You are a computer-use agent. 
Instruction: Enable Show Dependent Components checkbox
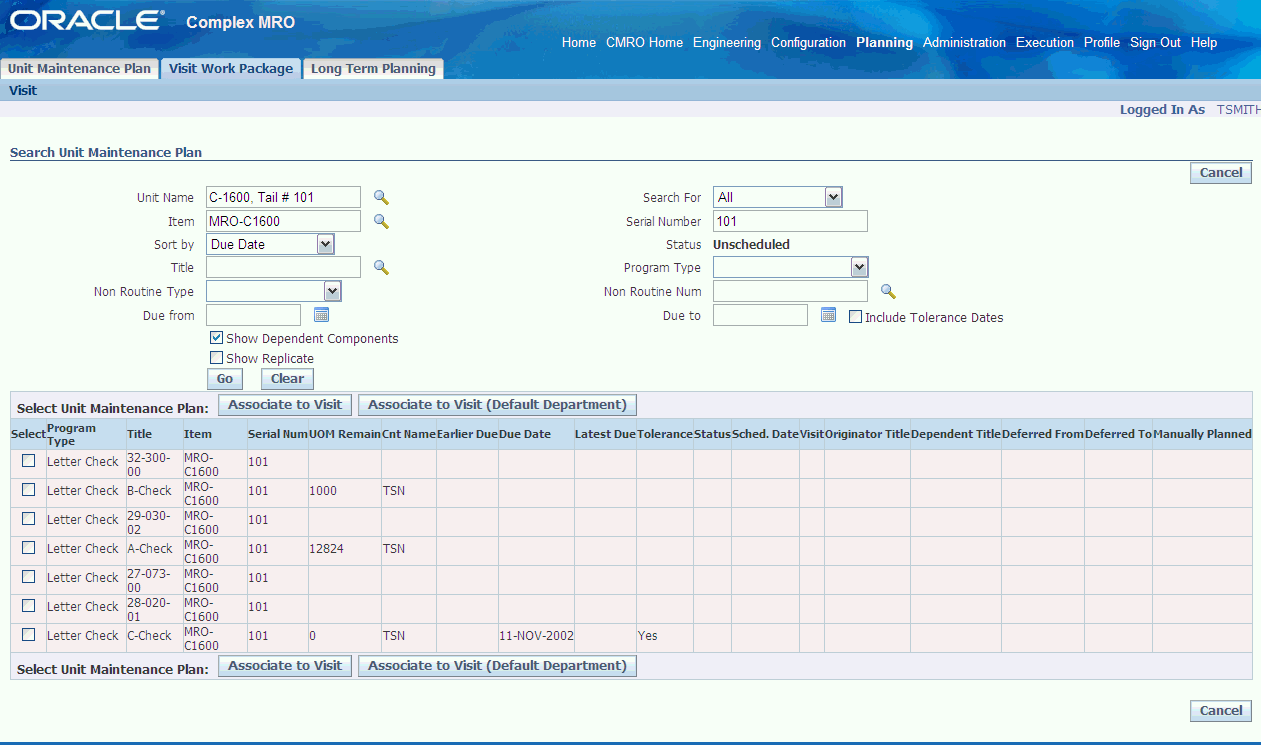point(216,338)
